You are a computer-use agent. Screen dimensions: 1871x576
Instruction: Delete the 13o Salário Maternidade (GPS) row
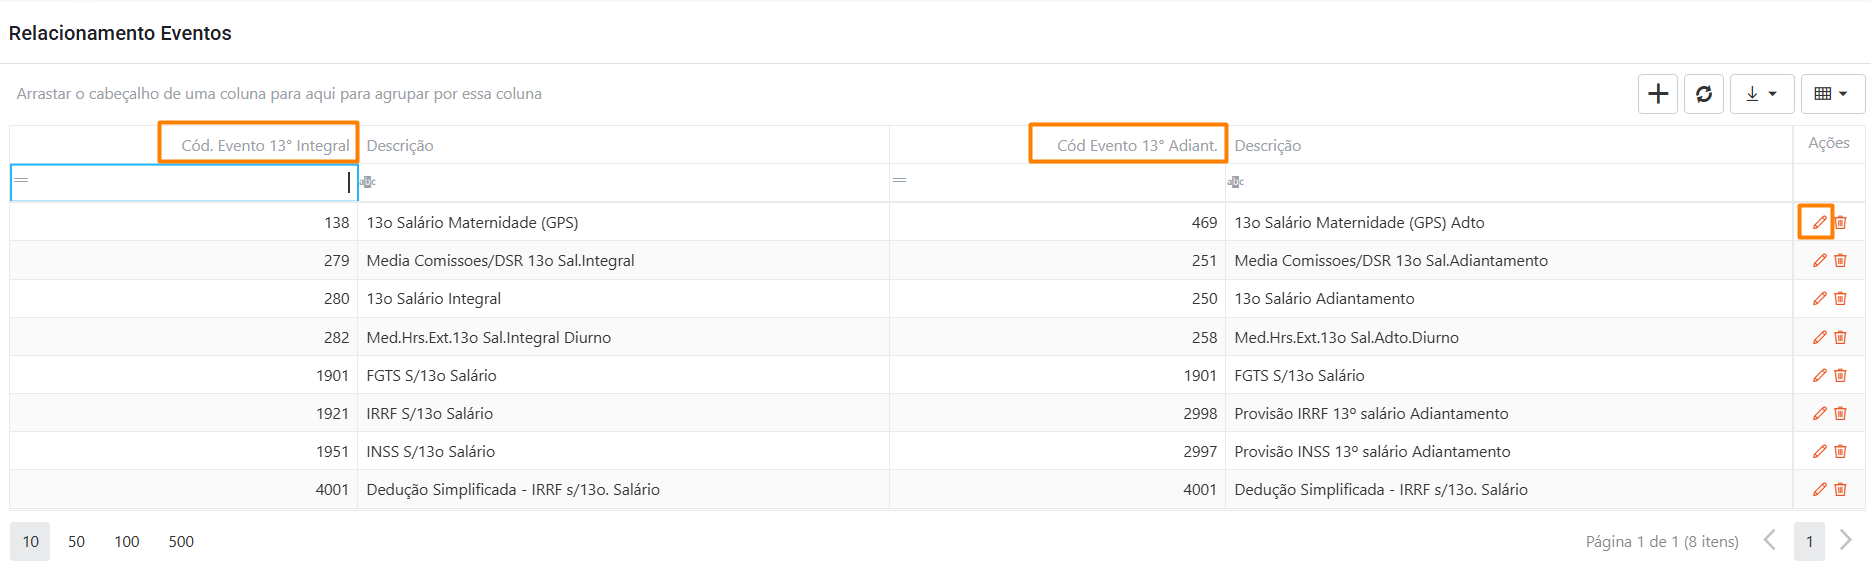click(1840, 222)
